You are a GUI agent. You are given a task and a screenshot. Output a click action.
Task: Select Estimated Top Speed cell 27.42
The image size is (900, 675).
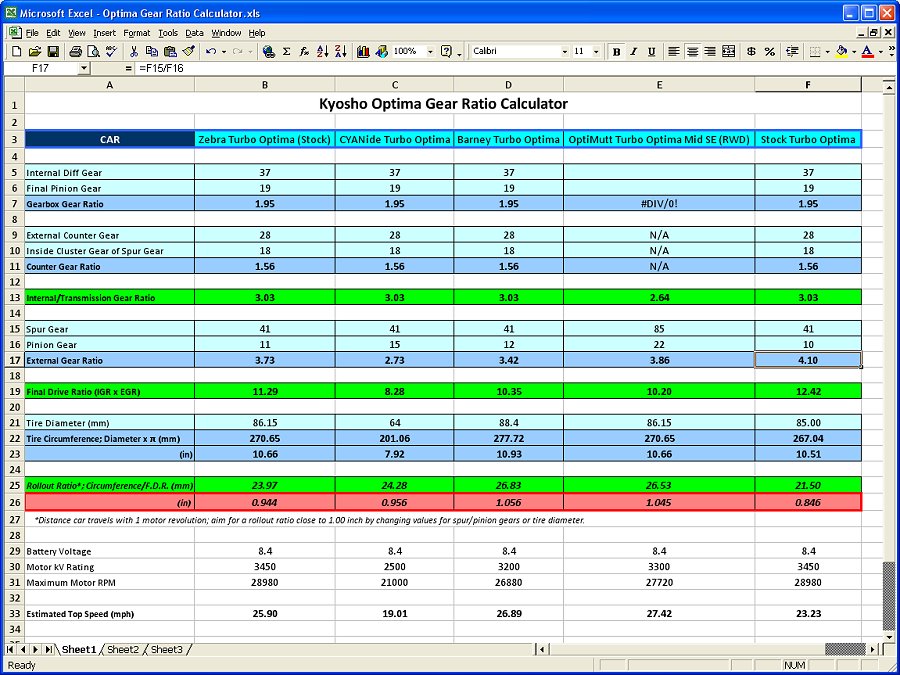coord(659,614)
